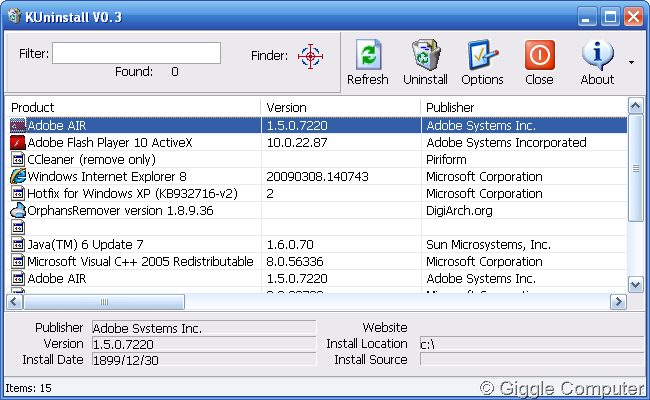This screenshot has width=650, height=400.
Task: Select Hotfix for Windows XP (KB932716-v2)
Action: (x=132, y=194)
